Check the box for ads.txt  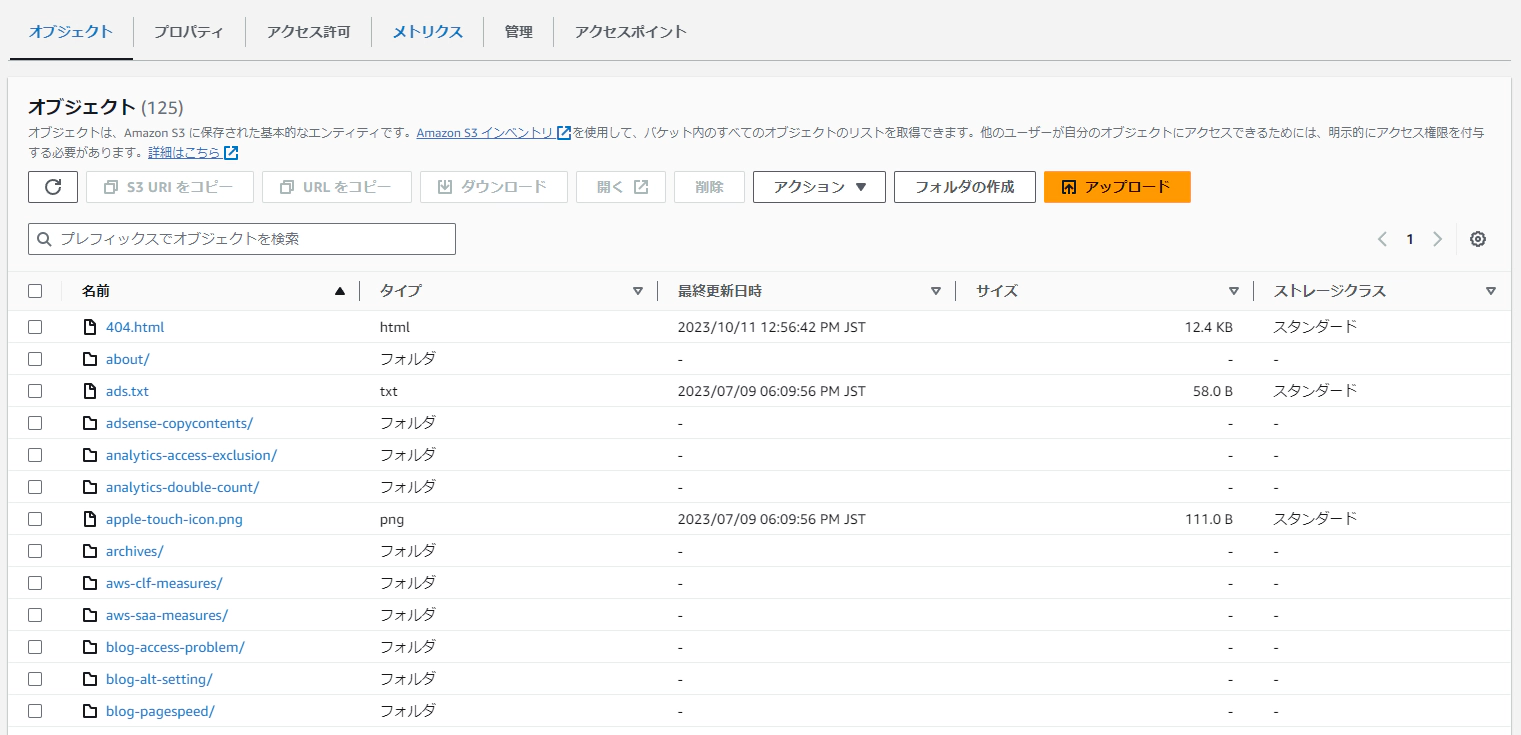click(35, 391)
